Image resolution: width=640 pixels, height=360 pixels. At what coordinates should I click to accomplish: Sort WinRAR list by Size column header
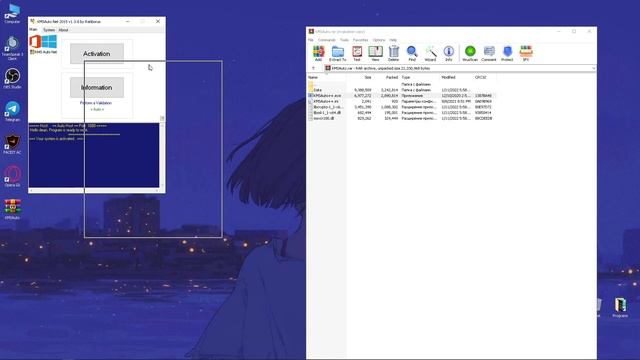pos(368,77)
